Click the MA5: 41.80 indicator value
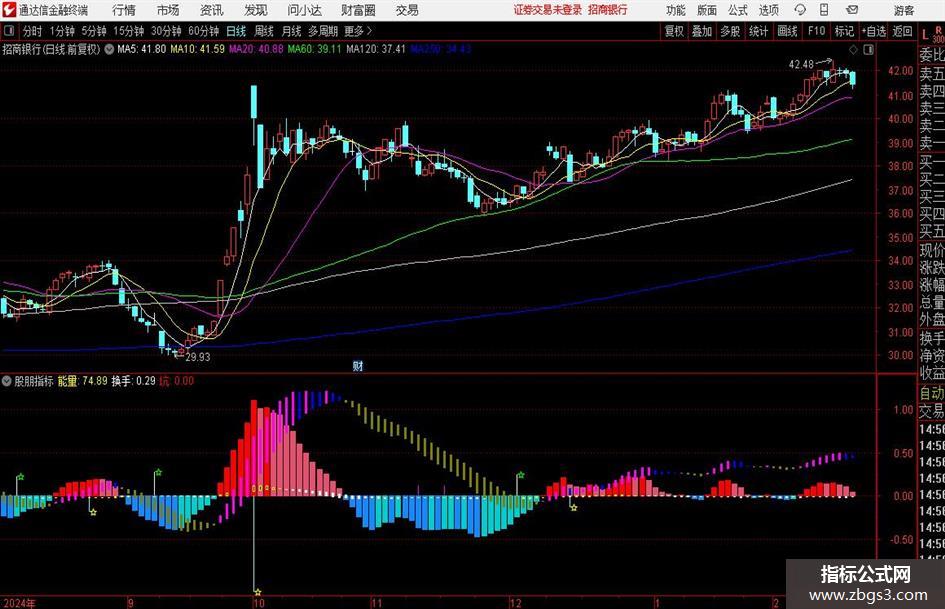The height and width of the screenshot is (609, 945). pos(142,49)
